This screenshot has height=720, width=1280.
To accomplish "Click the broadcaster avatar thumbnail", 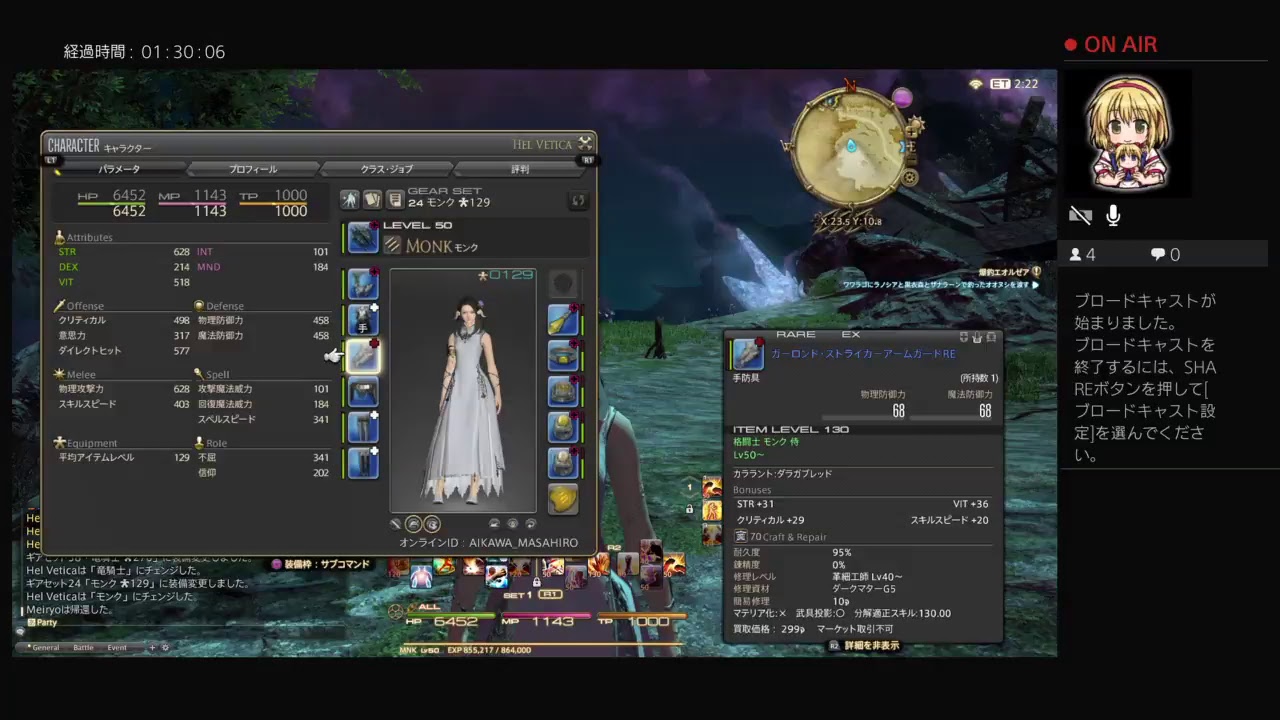I will [x=1128, y=133].
